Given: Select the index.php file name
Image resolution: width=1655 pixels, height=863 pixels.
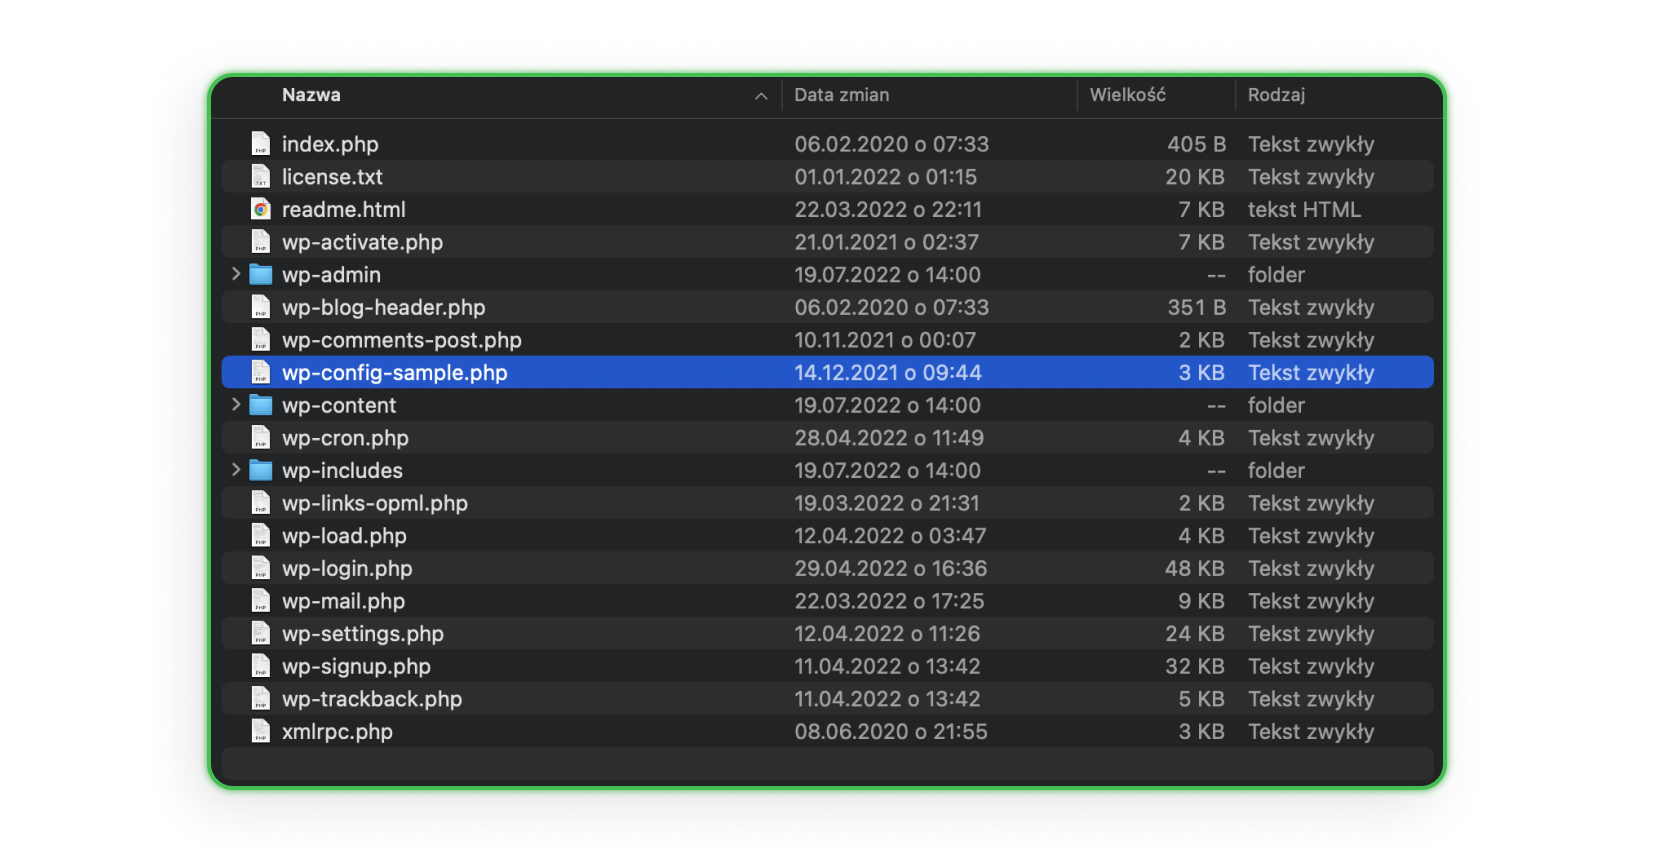Looking at the screenshot, I should [330, 144].
